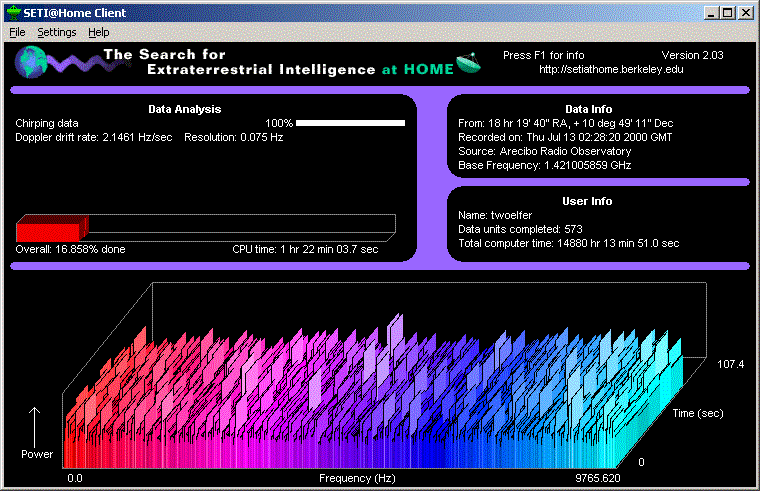This screenshot has height=491, width=760.
Task: Click the 'Power' axis label
Action: (x=37, y=454)
